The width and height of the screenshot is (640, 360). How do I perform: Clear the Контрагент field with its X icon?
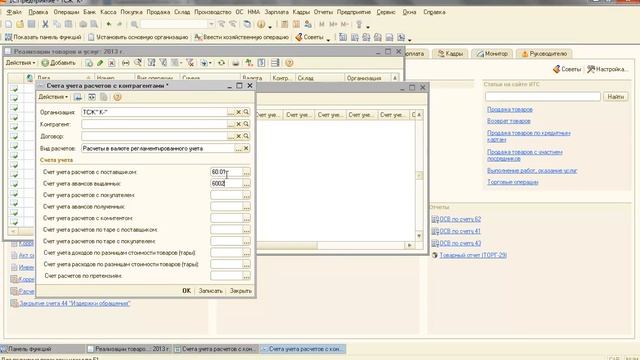point(238,124)
